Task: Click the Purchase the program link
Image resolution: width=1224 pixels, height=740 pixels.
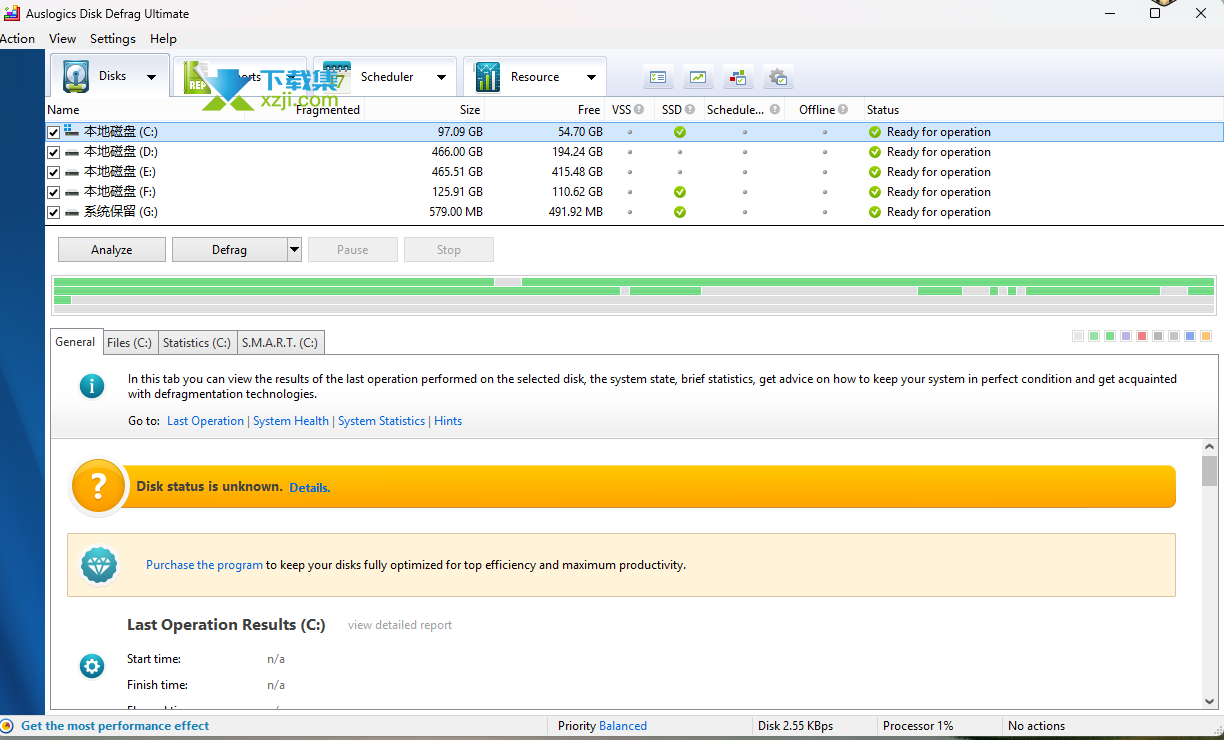Action: click(x=204, y=565)
